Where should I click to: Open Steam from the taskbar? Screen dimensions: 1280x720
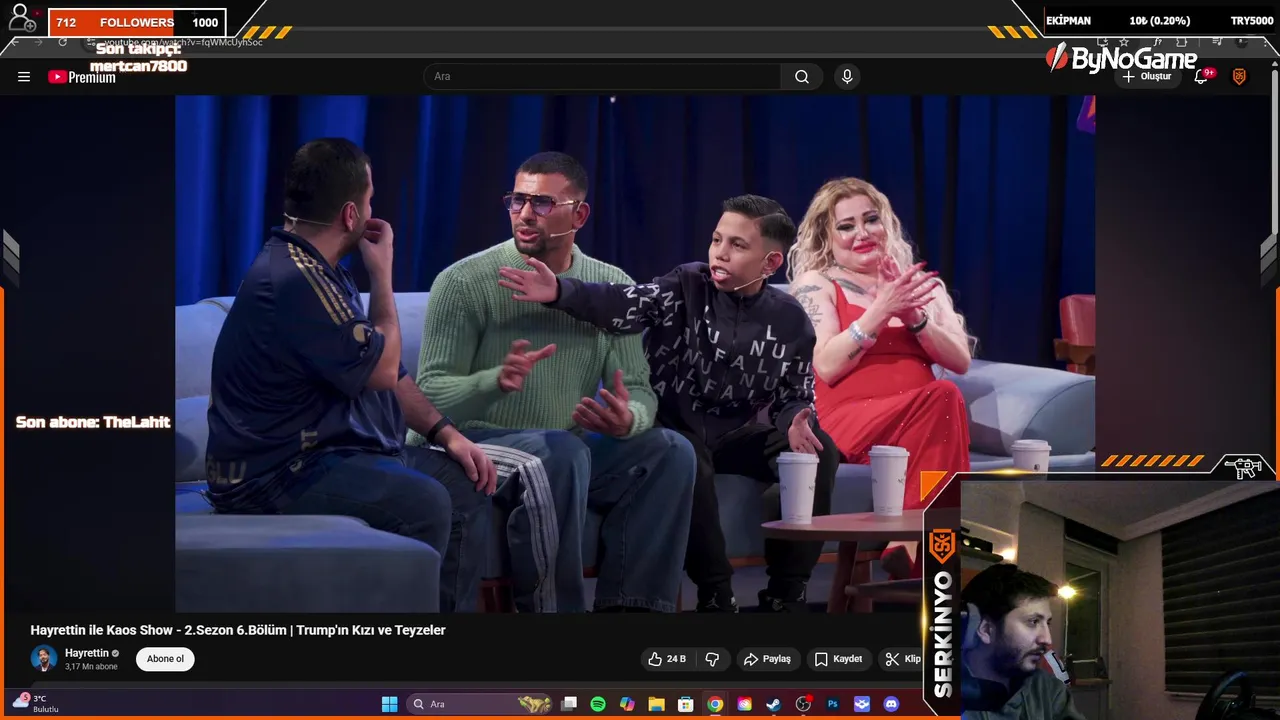[774, 704]
